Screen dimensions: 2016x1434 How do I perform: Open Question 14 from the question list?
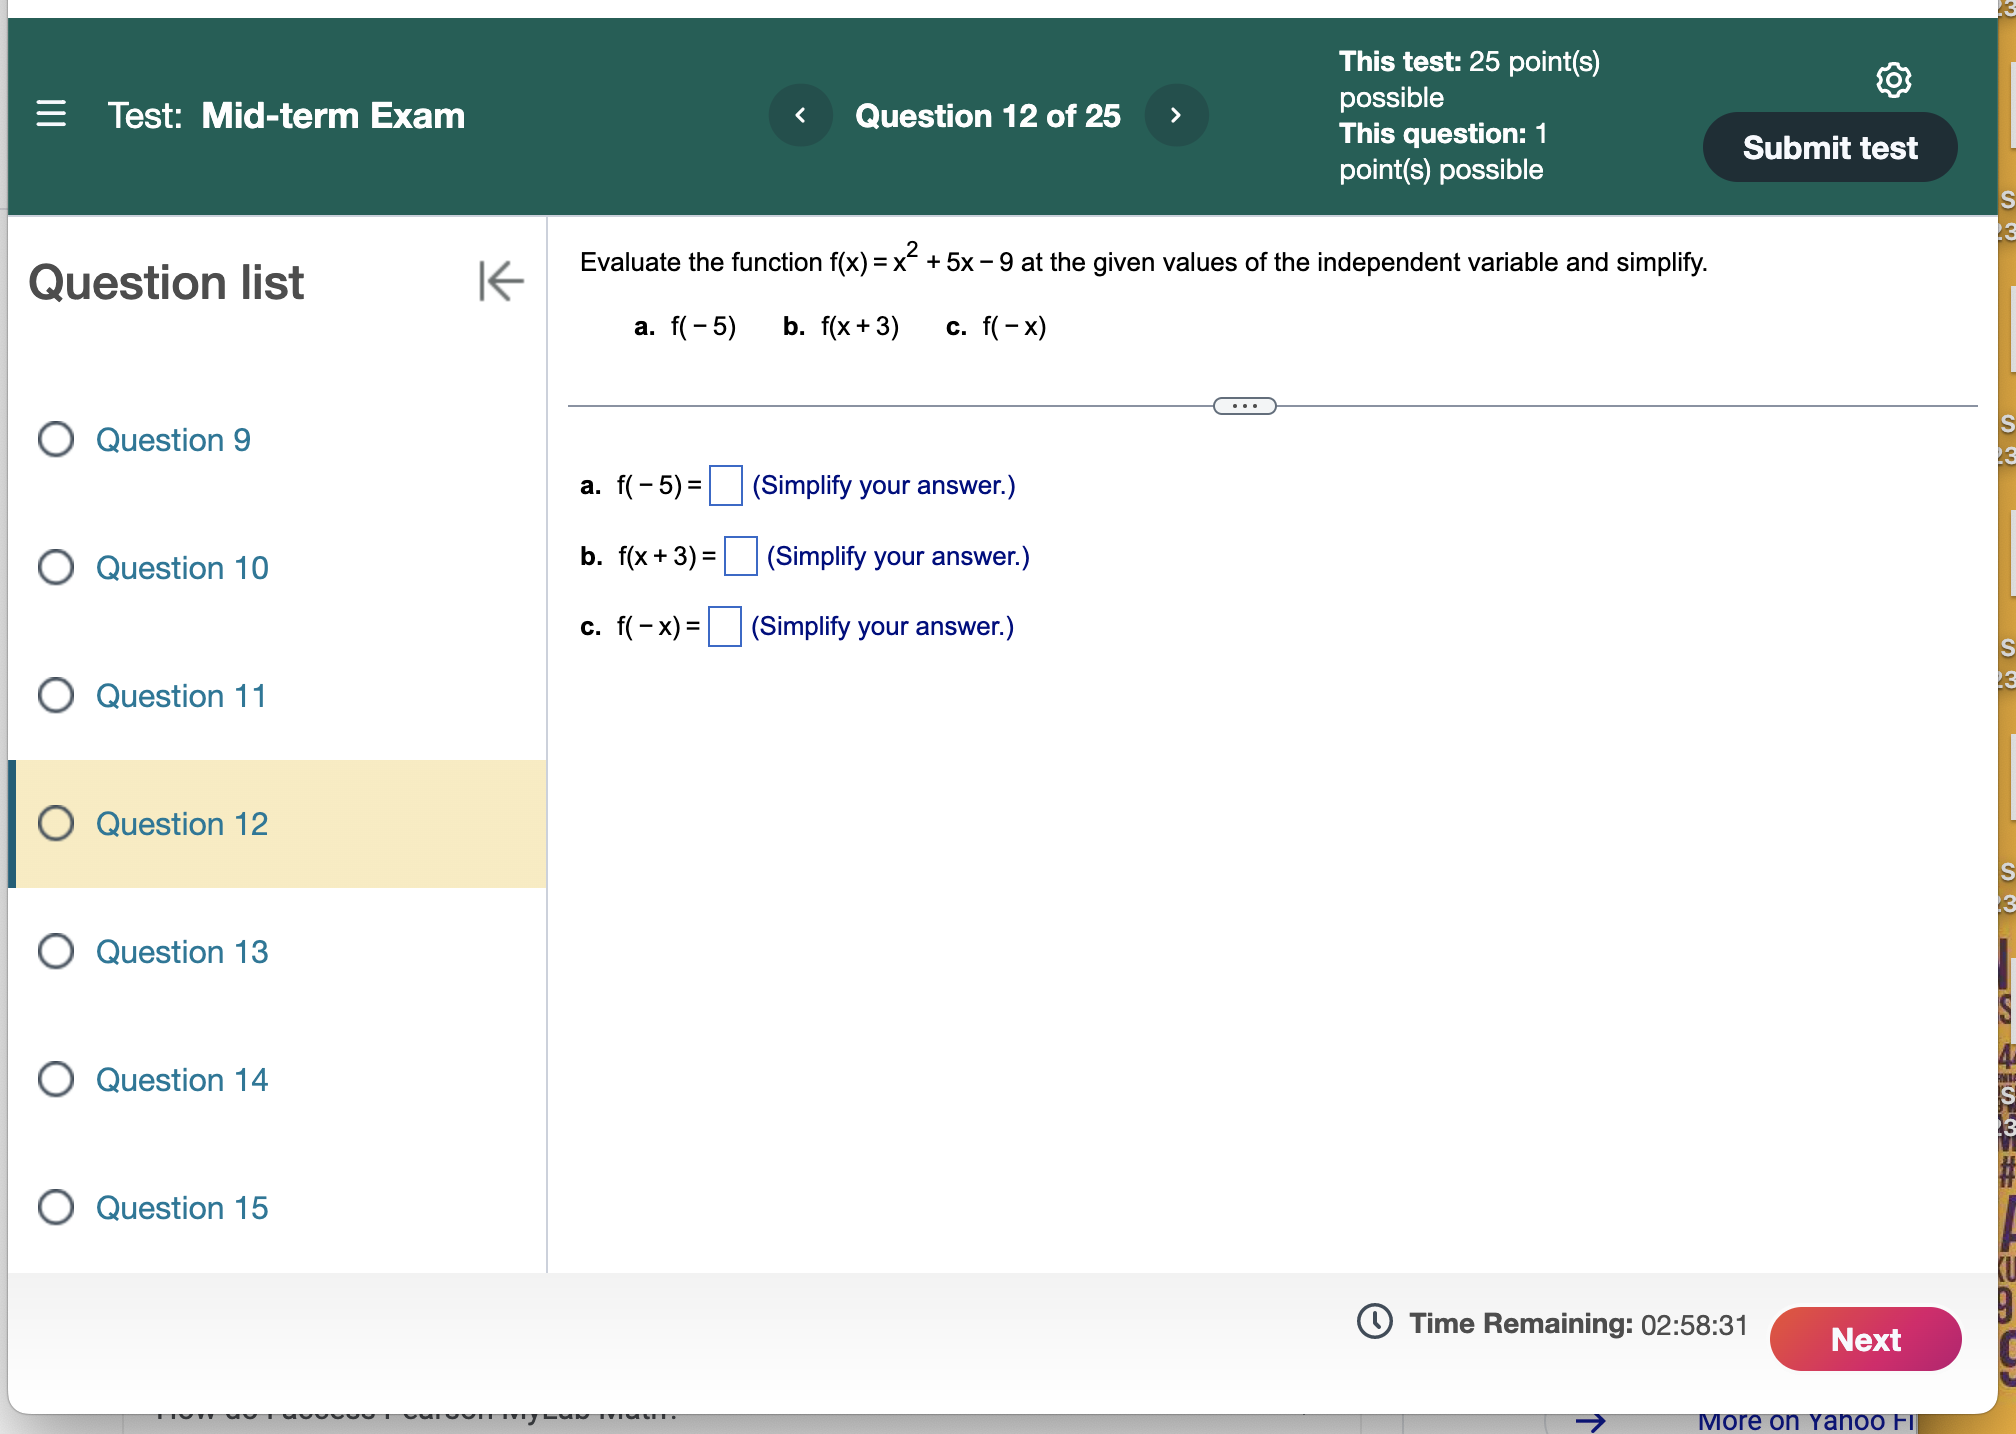point(181,1079)
